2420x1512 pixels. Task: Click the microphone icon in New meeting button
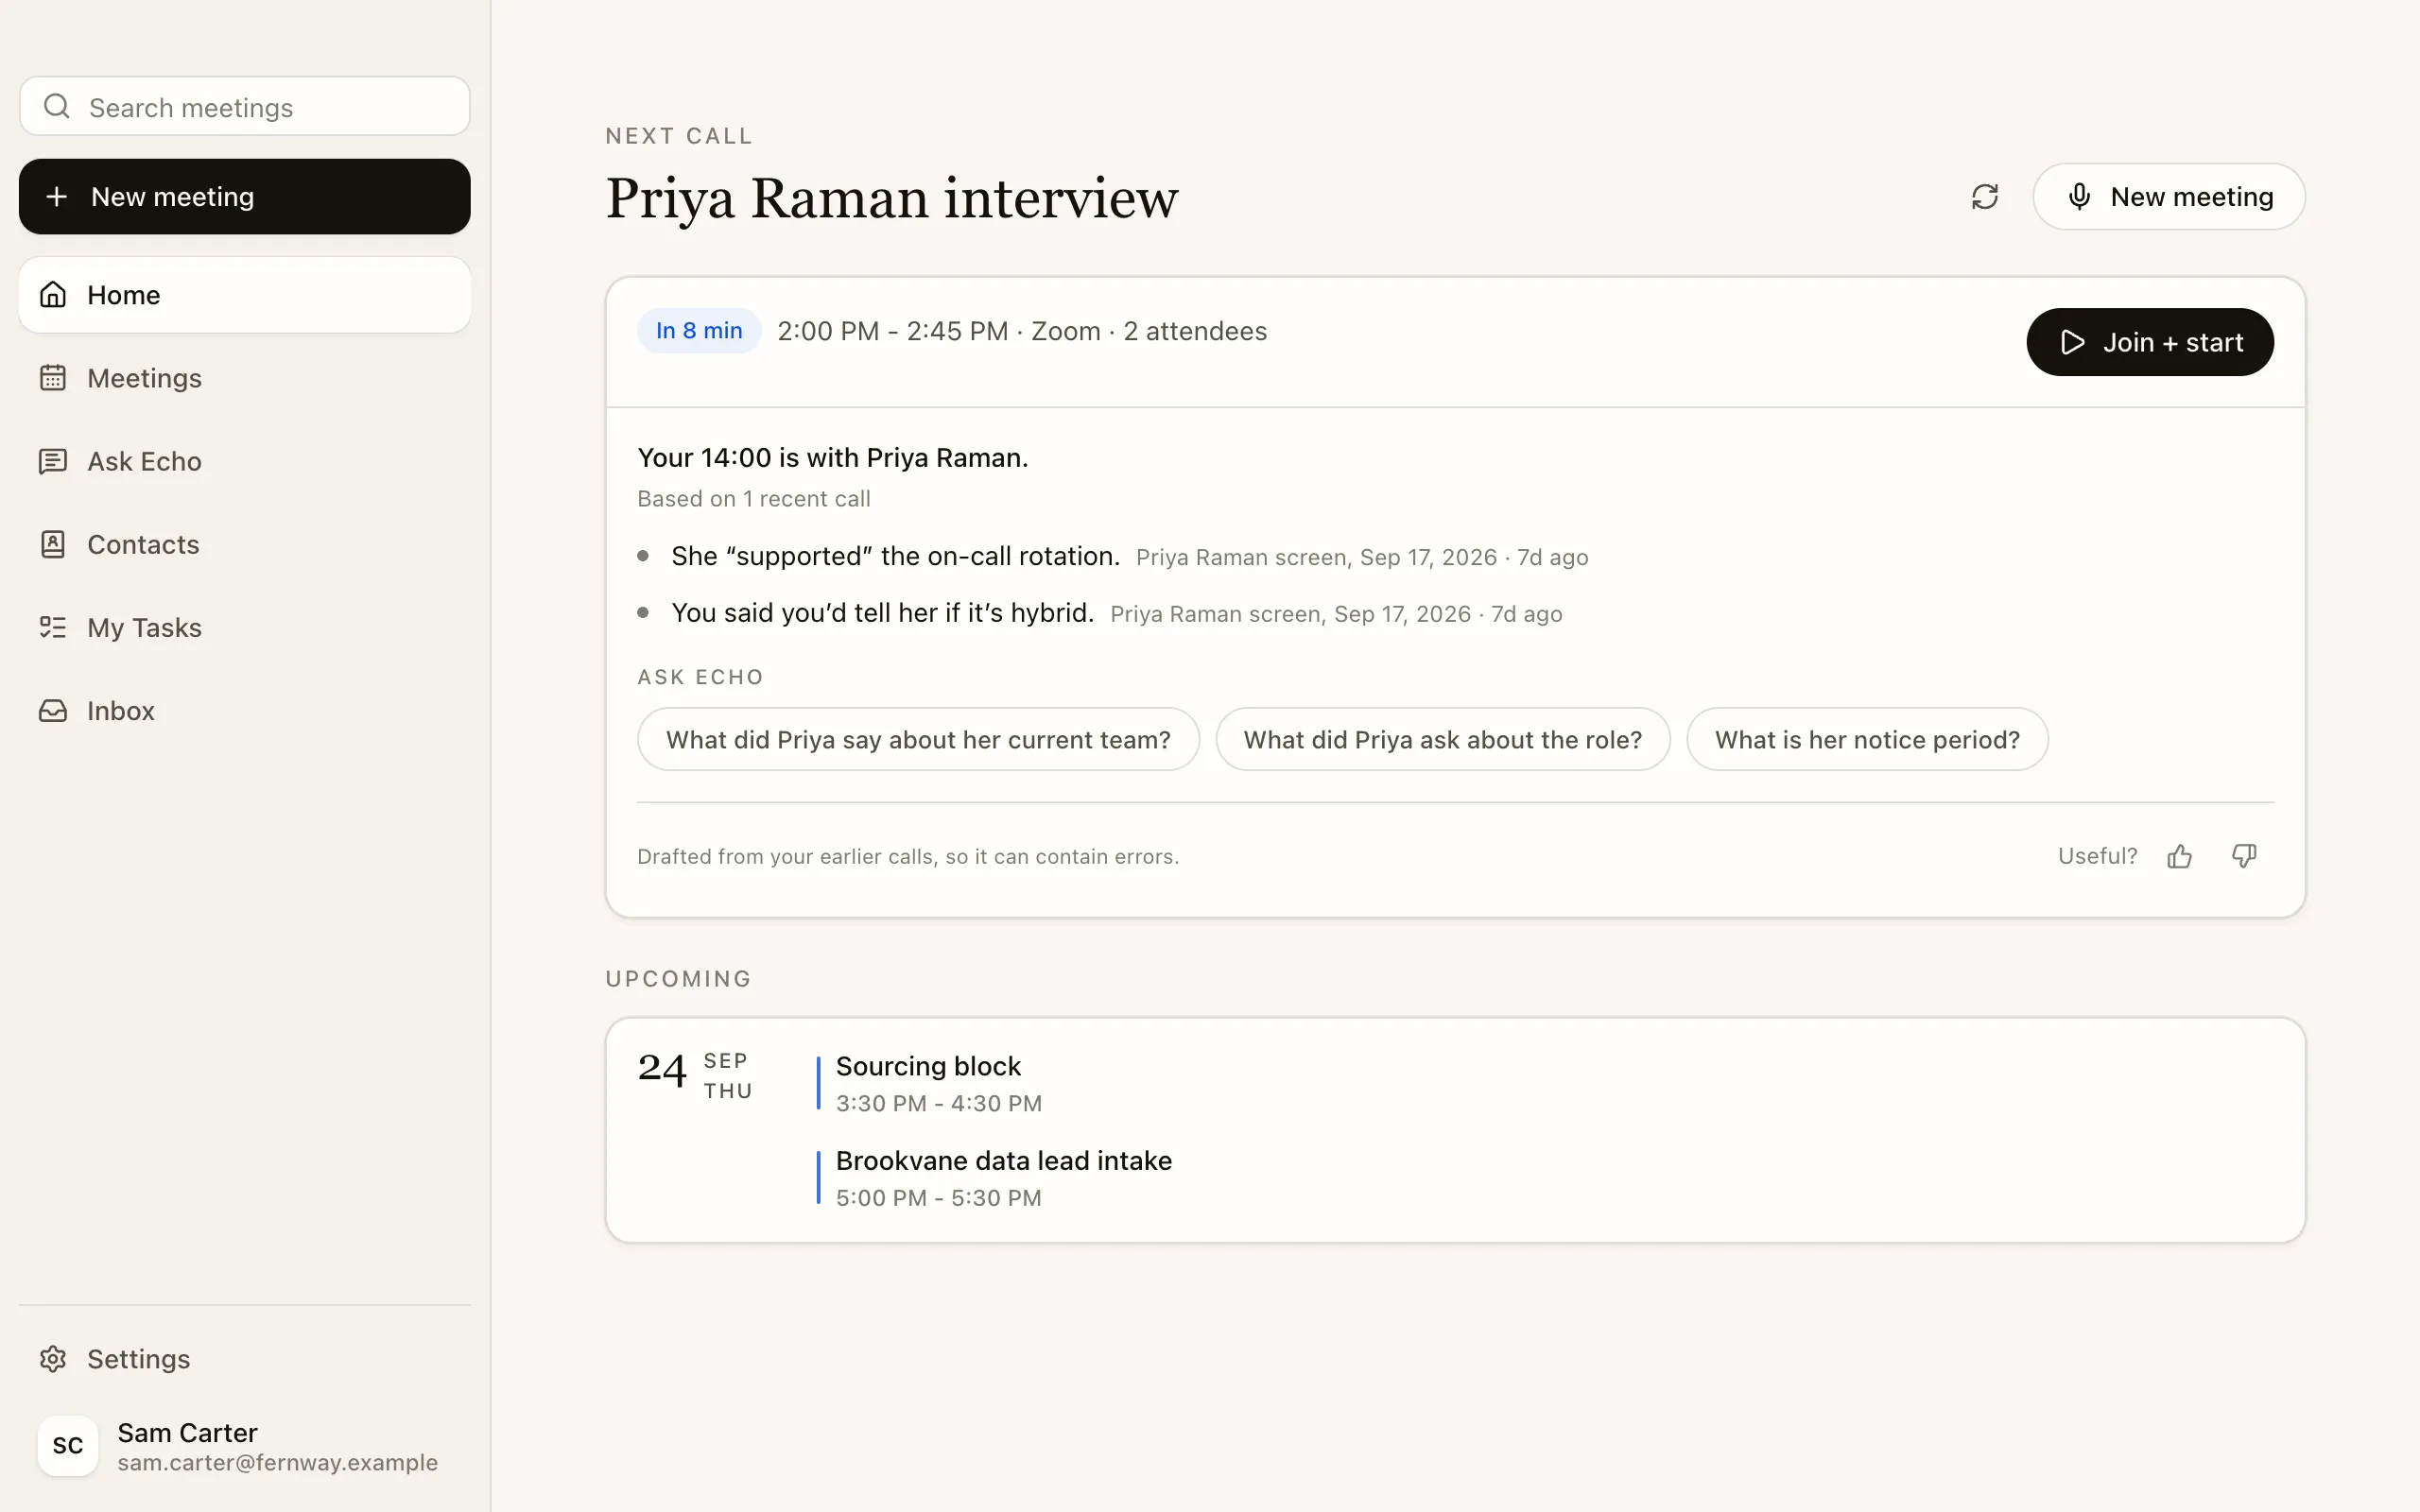(2079, 197)
